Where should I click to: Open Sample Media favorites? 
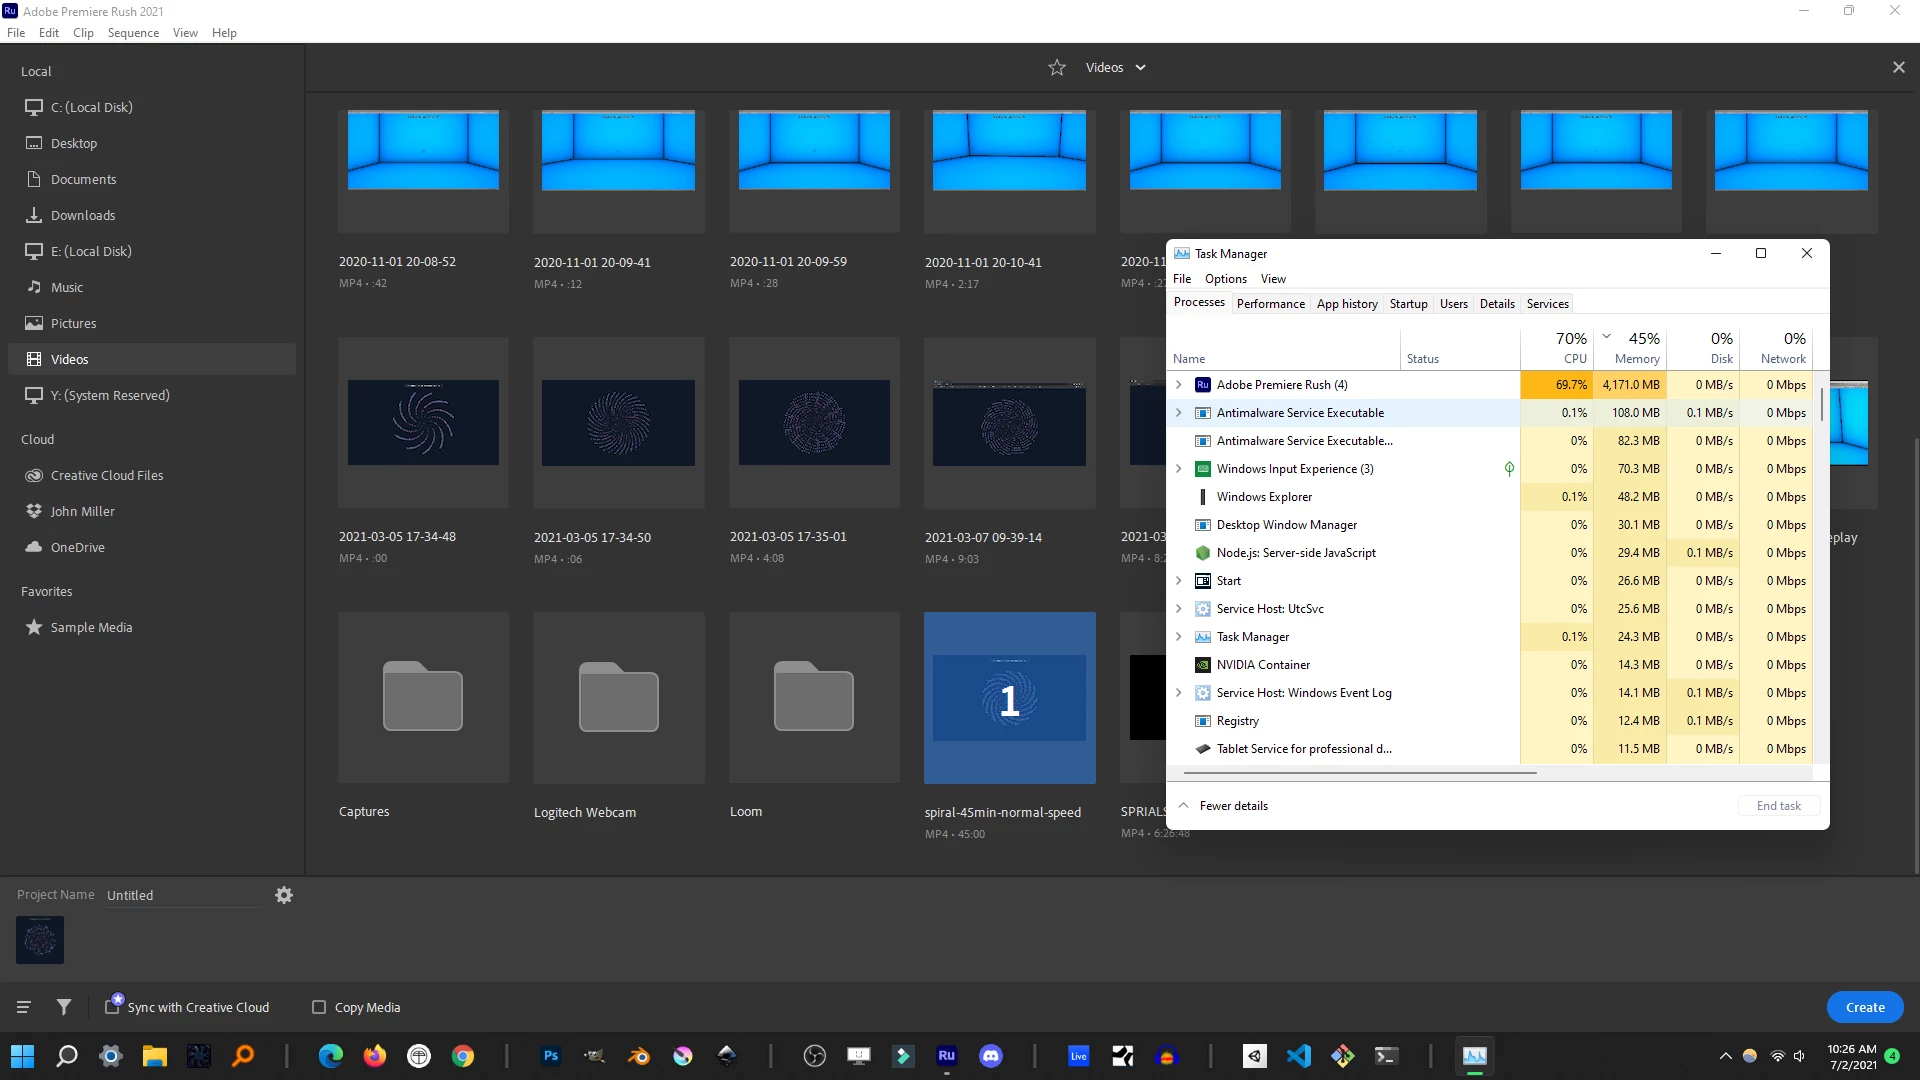pos(91,627)
